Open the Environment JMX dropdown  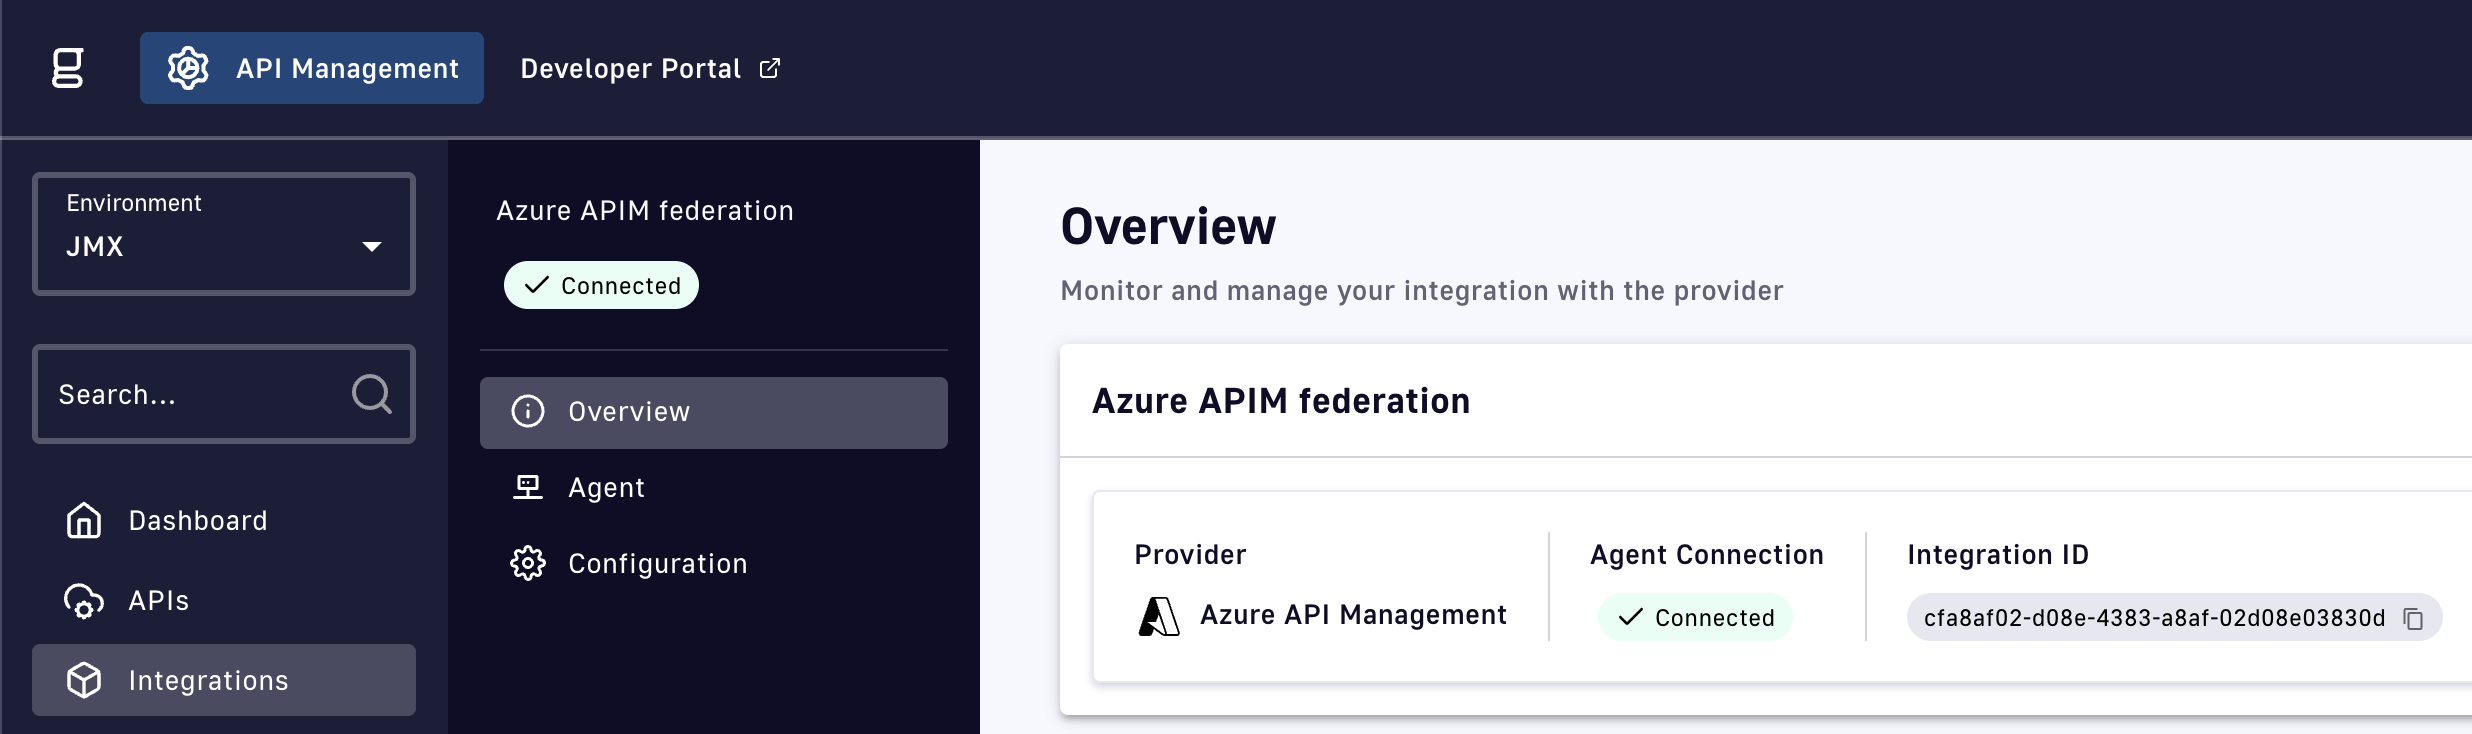pos(223,234)
